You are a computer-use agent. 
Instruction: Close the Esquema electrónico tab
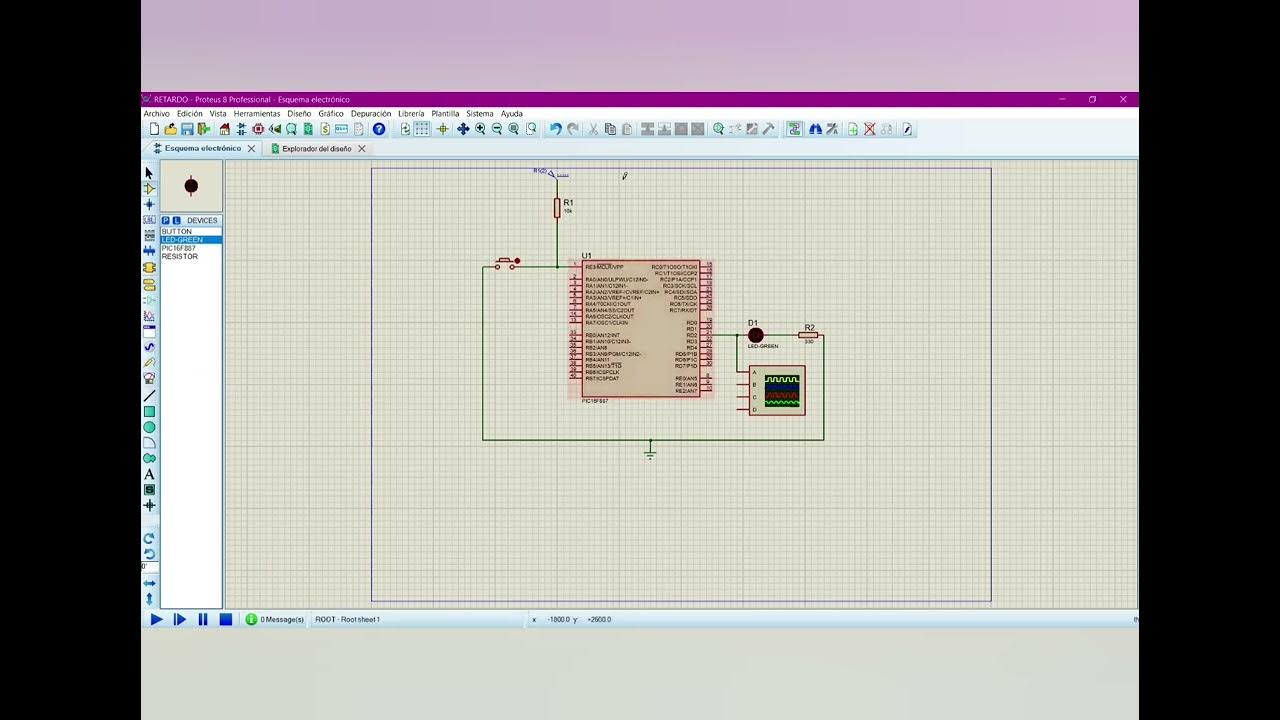pos(251,148)
